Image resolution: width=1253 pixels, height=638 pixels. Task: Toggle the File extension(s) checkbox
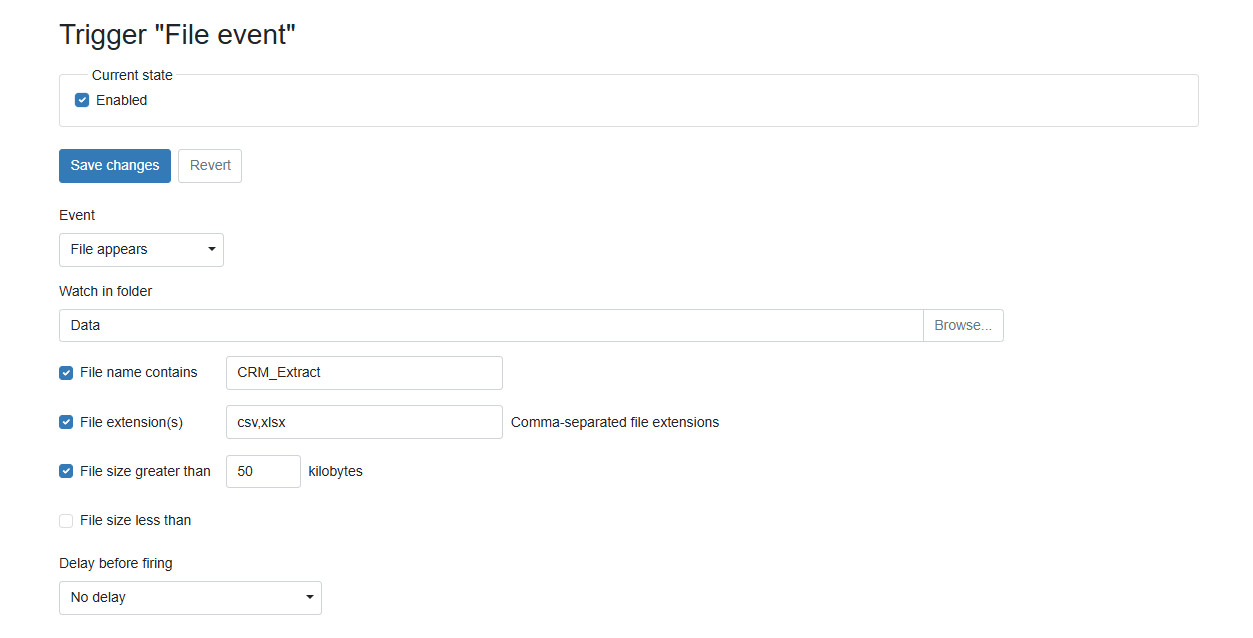coord(66,422)
